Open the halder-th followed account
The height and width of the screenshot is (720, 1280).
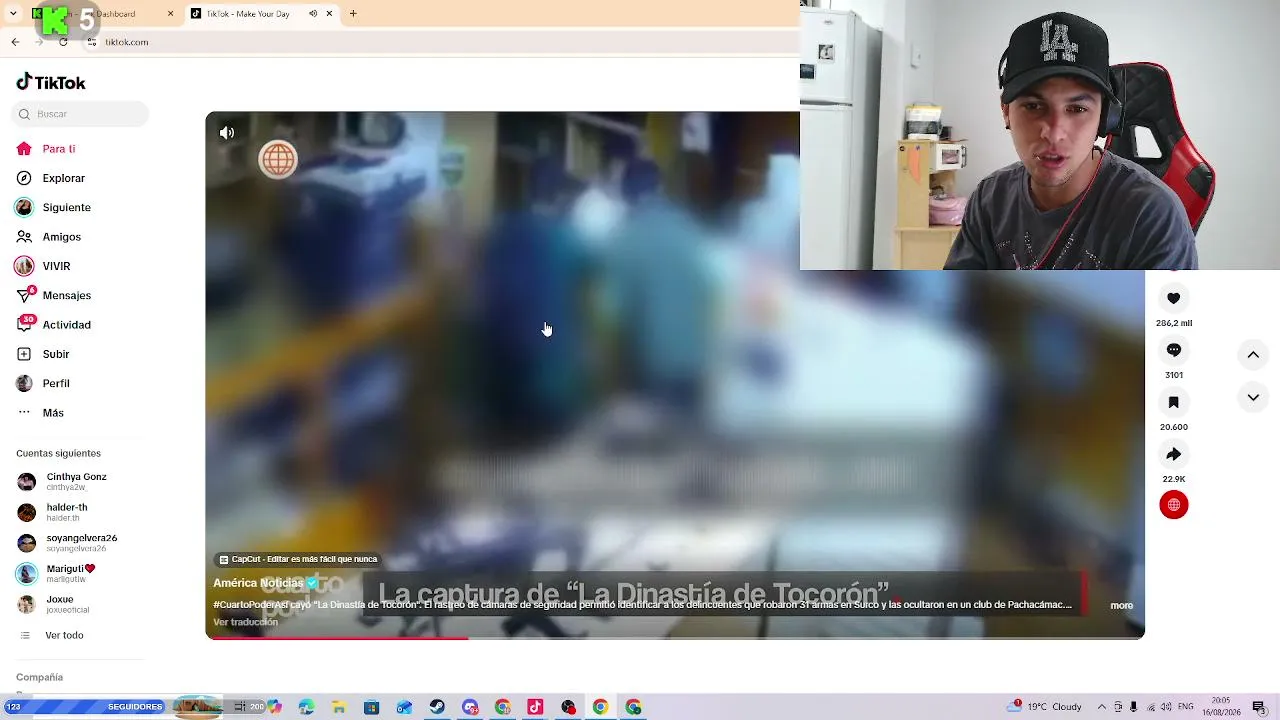click(x=53, y=512)
